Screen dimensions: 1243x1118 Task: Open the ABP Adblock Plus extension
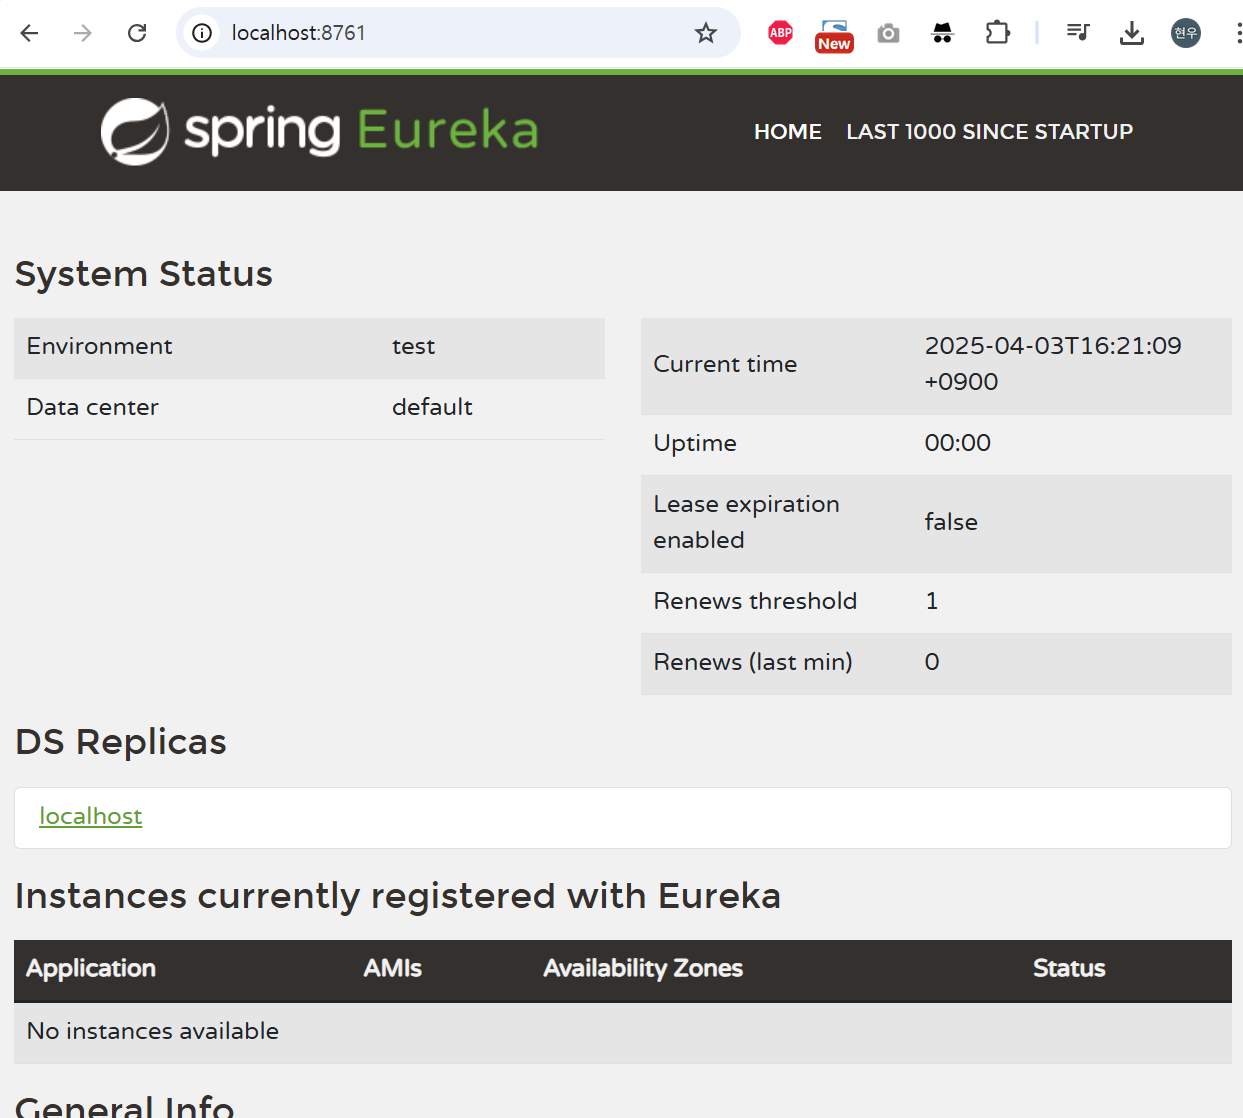(x=780, y=33)
